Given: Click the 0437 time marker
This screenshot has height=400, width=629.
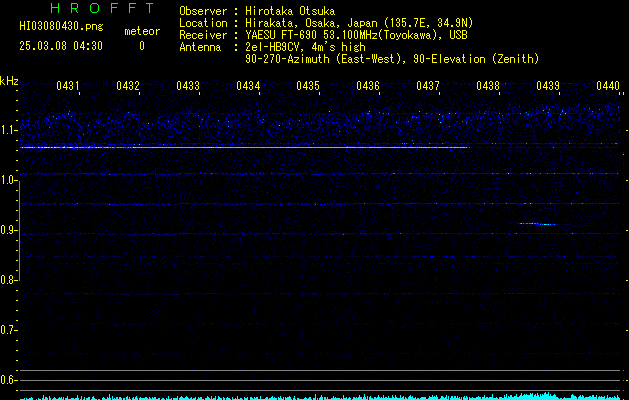Looking at the screenshot, I should pyautogui.click(x=428, y=85).
